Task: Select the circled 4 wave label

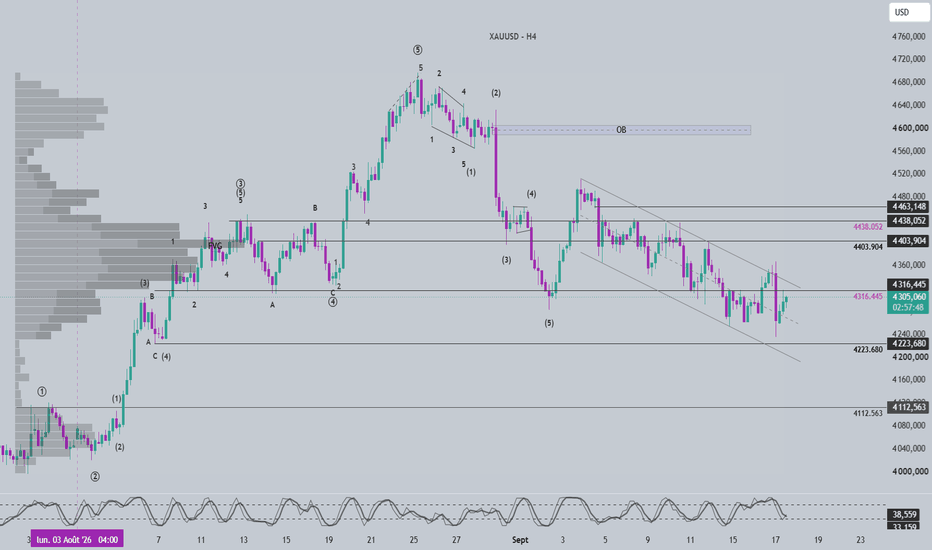Action: click(x=333, y=302)
